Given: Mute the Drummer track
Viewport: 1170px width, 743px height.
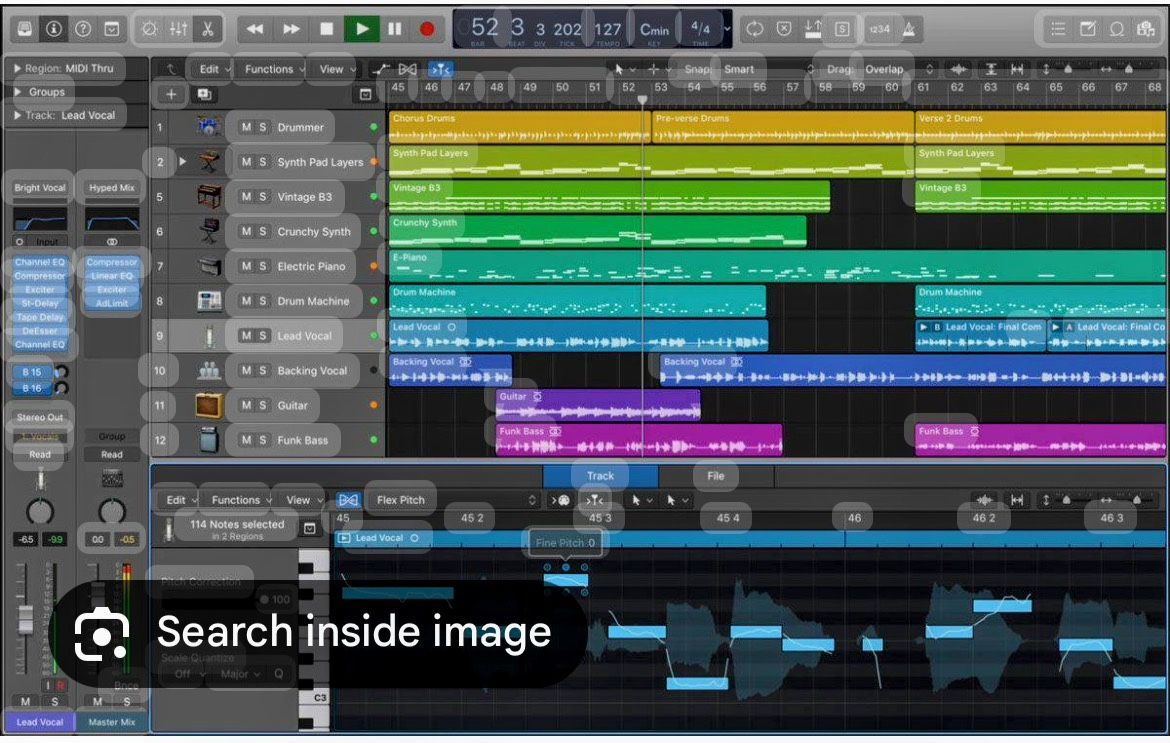Looking at the screenshot, I should point(246,128).
